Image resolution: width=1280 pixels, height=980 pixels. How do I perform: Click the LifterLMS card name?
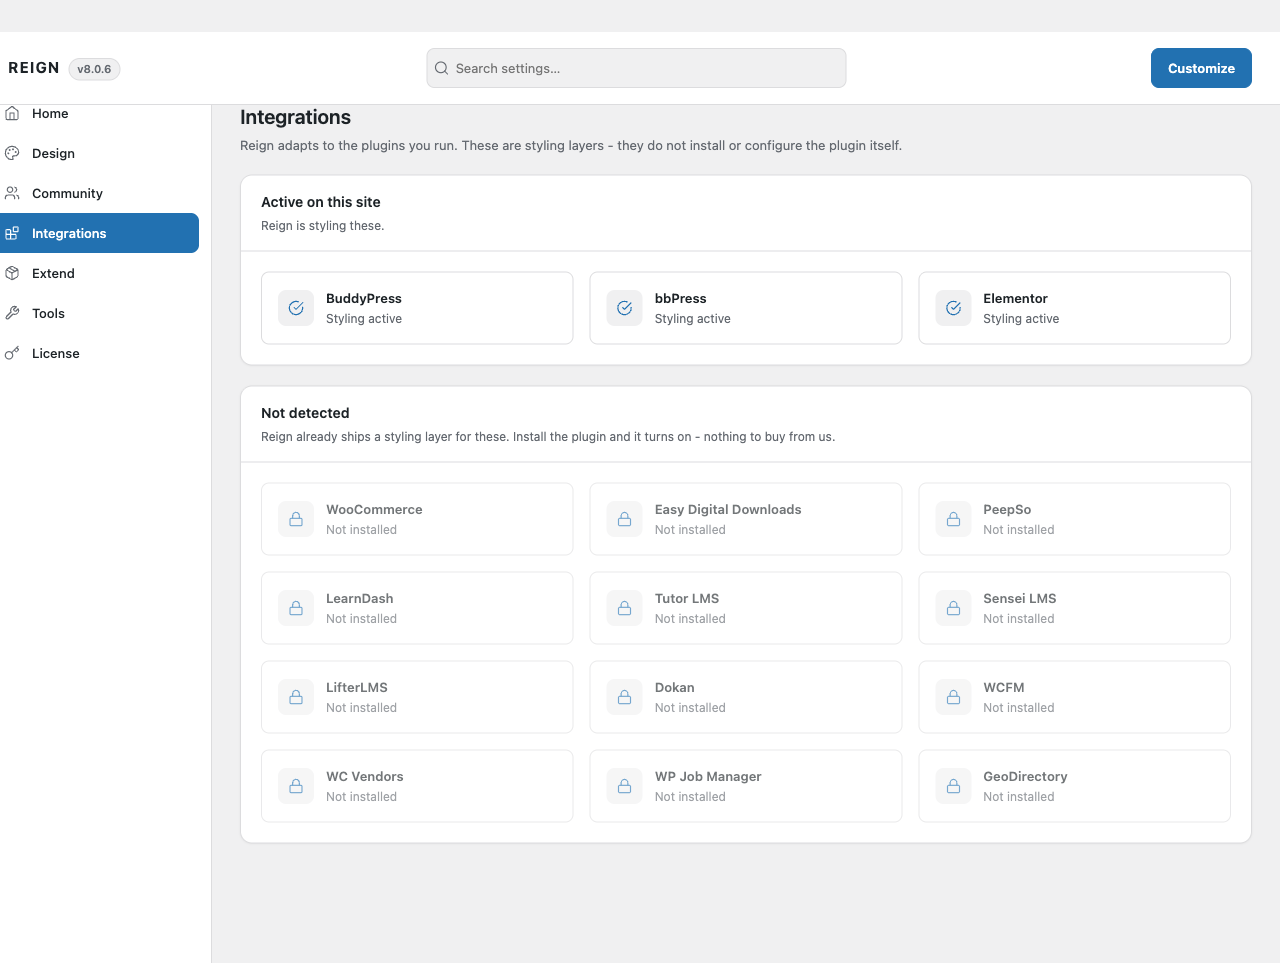tap(357, 687)
